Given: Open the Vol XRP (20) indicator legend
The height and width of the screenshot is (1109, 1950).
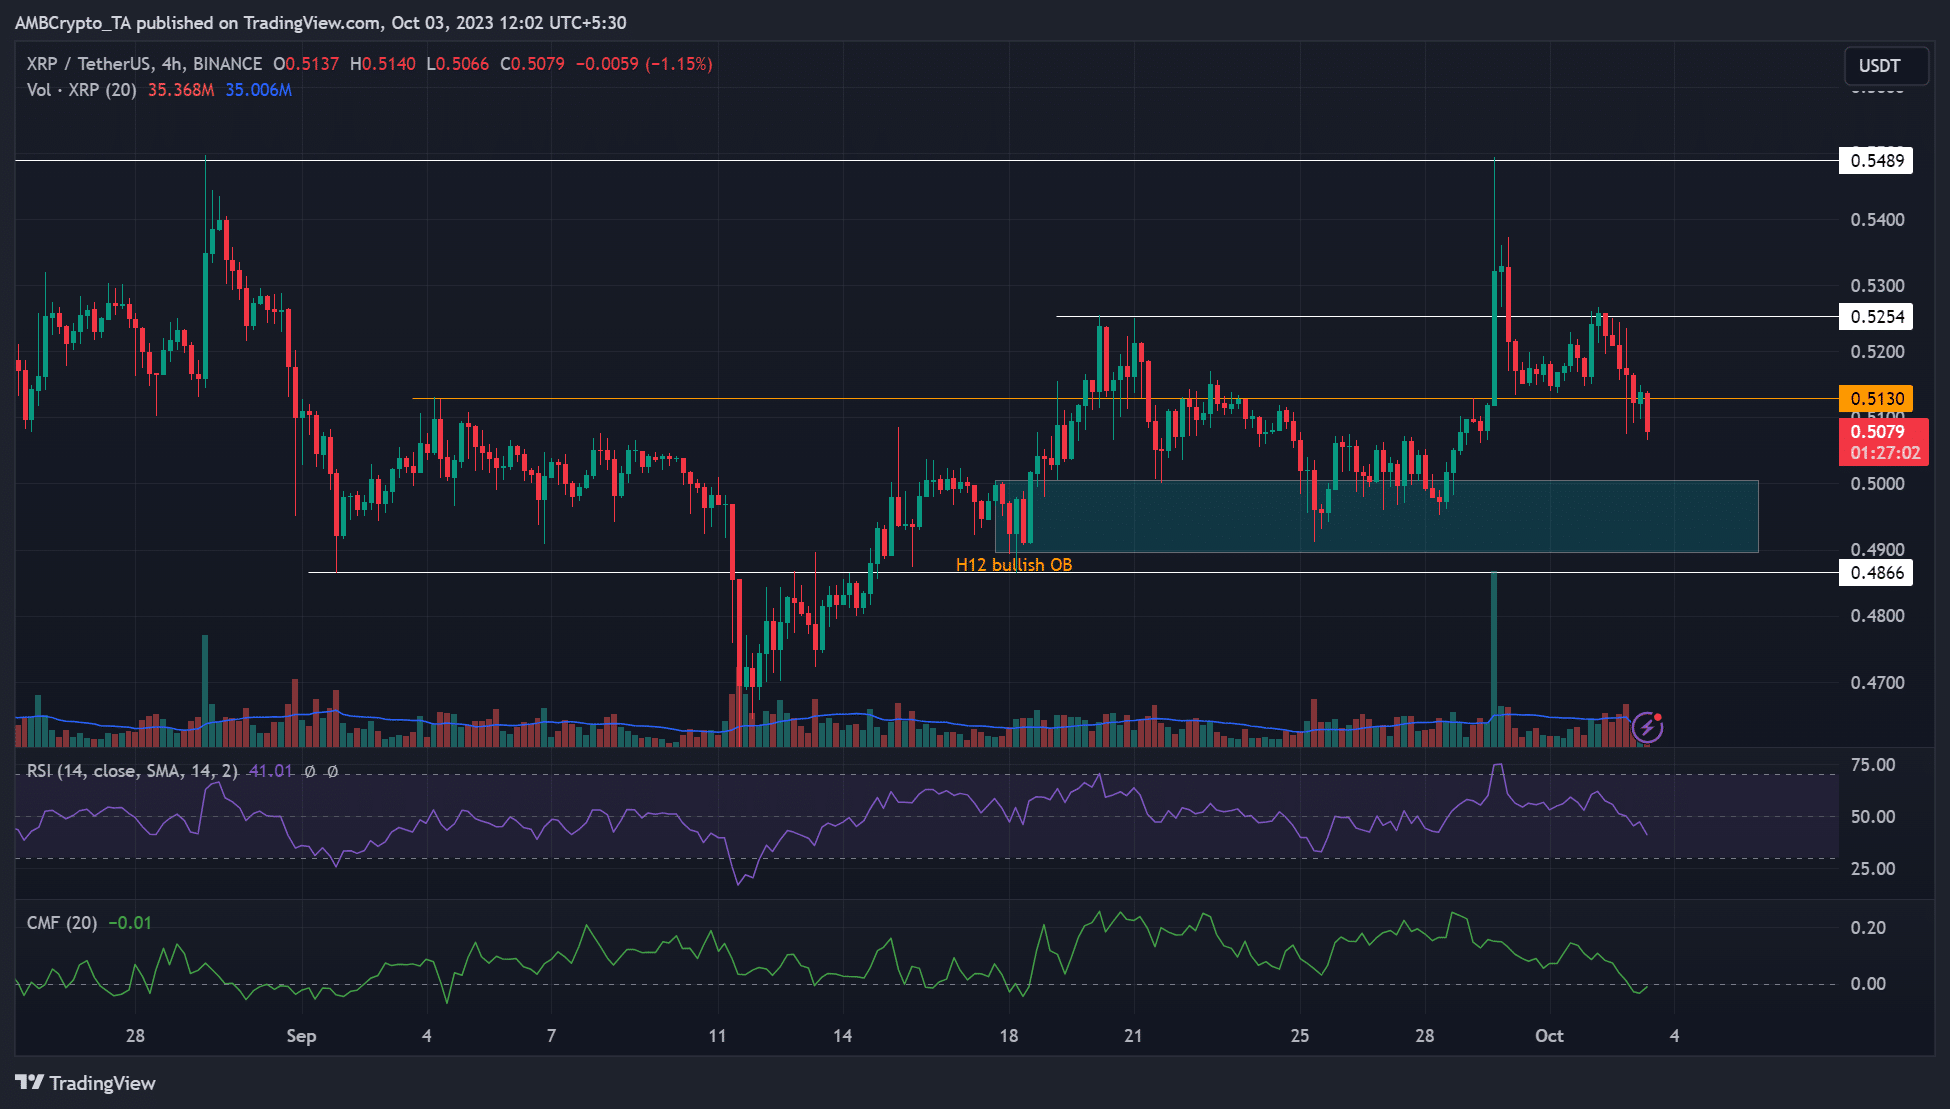Looking at the screenshot, I should [x=81, y=90].
